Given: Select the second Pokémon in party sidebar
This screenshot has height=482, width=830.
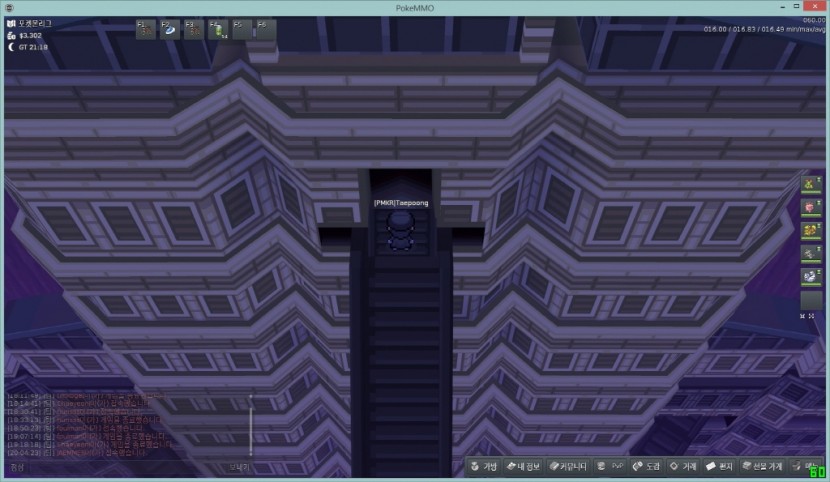Looking at the screenshot, I should pyautogui.click(x=811, y=208).
